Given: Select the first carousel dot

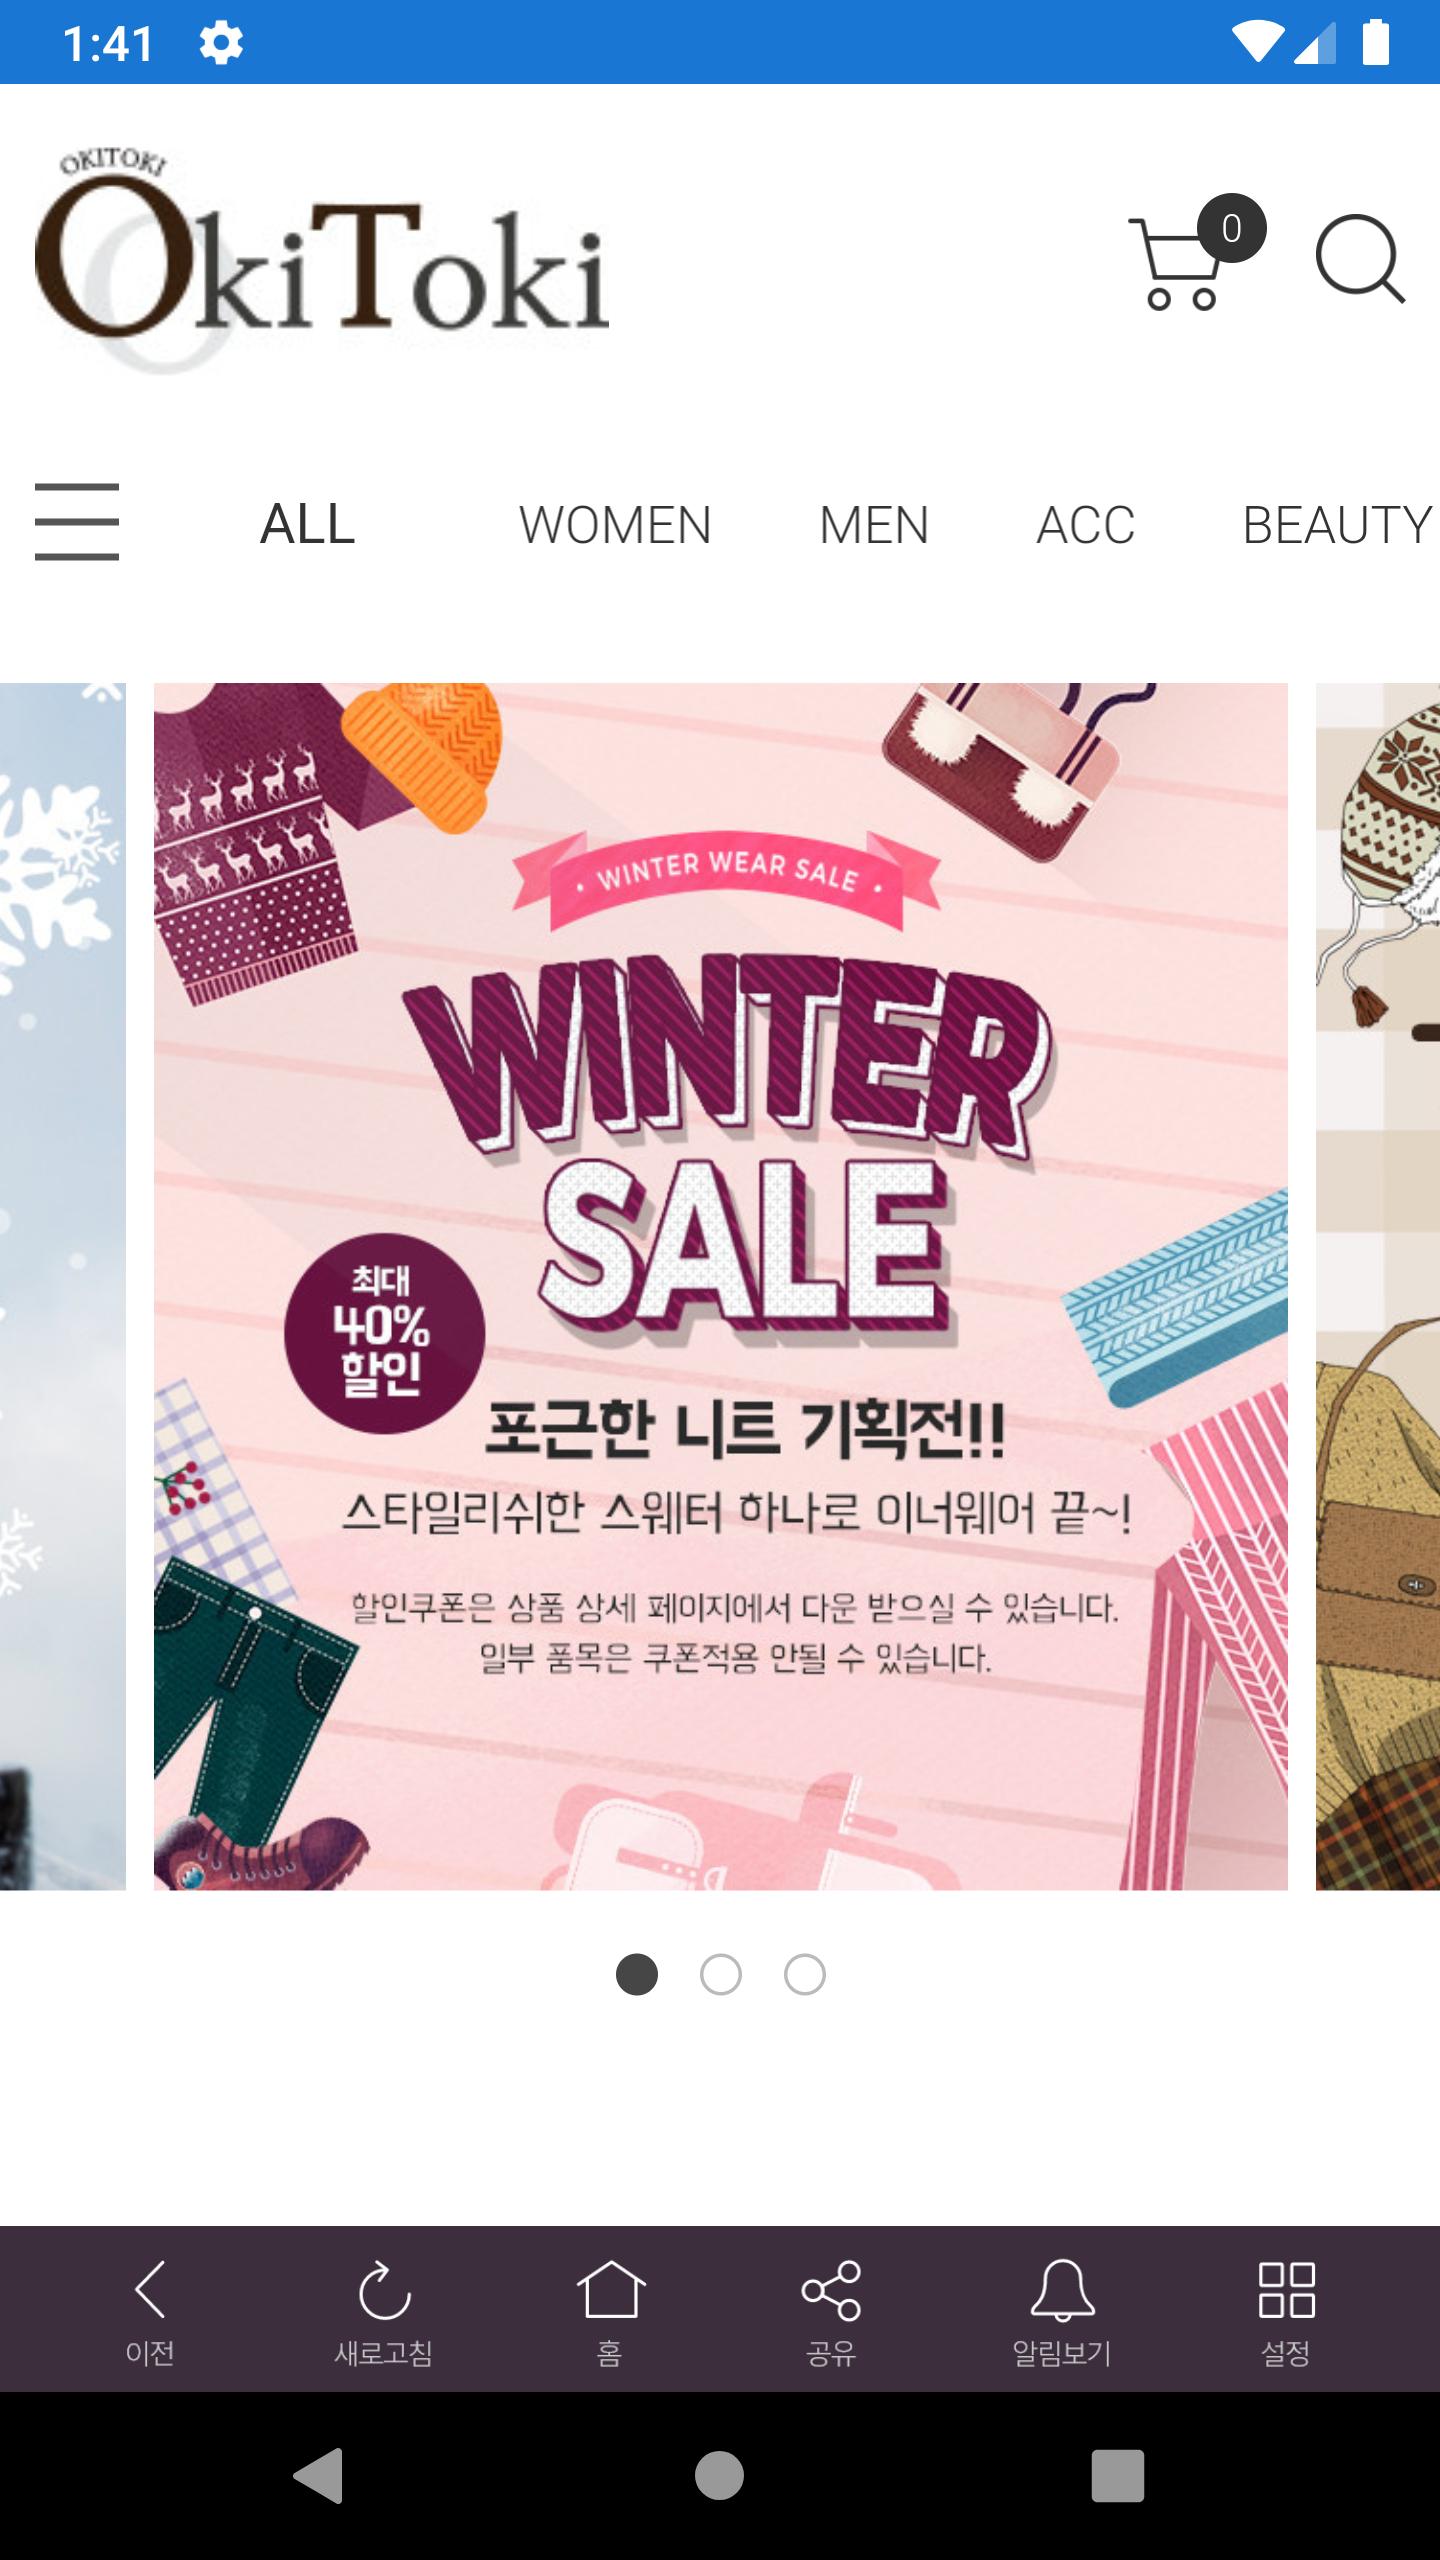Looking at the screenshot, I should tap(637, 1974).
